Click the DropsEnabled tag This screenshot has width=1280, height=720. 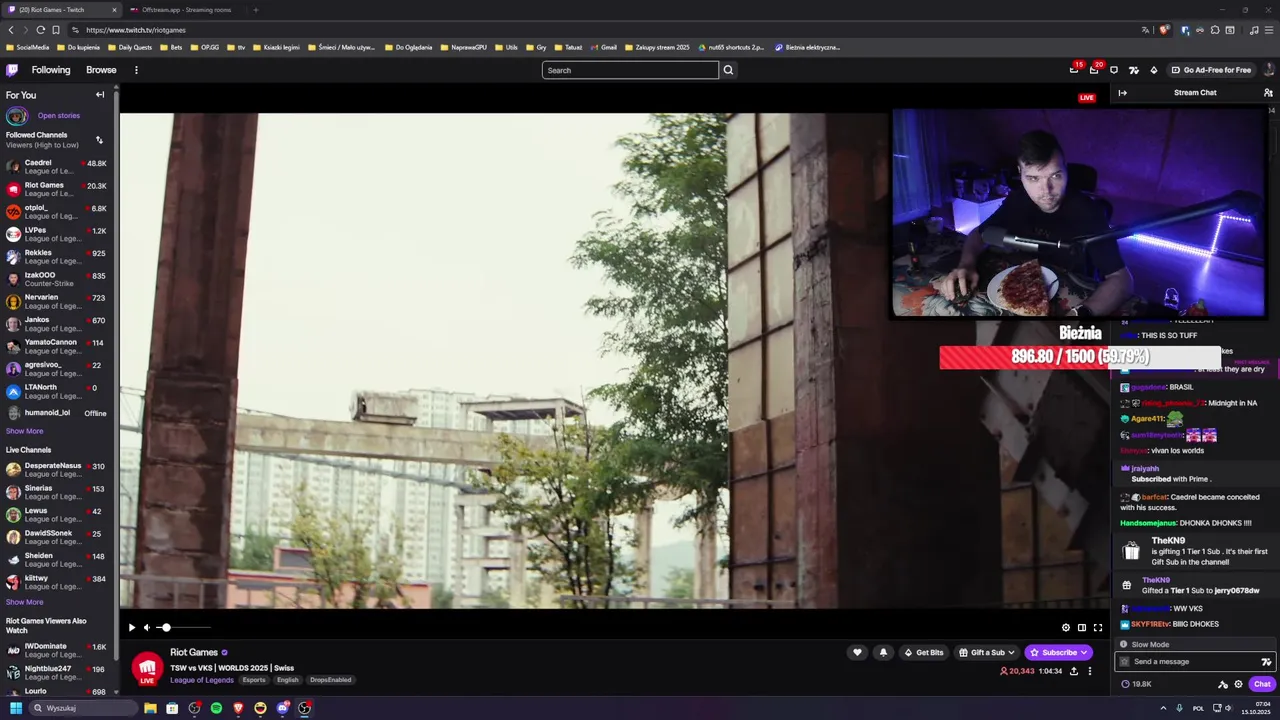click(331, 680)
